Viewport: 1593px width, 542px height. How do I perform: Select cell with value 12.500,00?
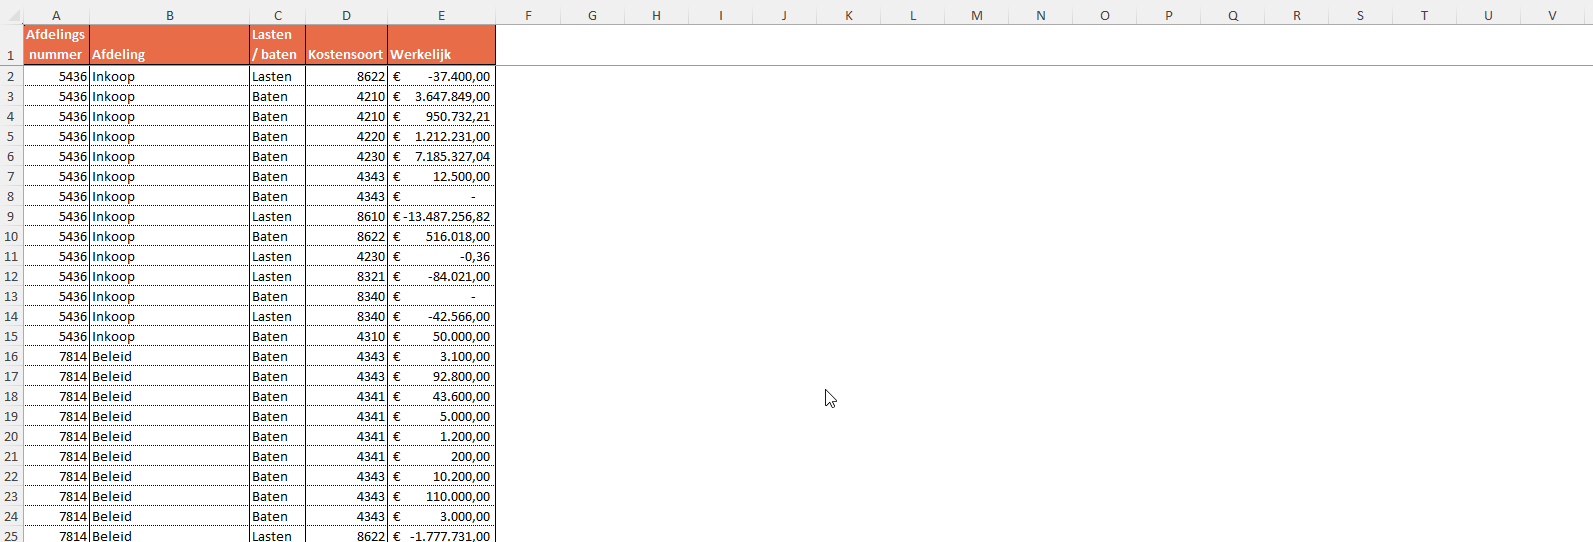pyautogui.click(x=441, y=176)
